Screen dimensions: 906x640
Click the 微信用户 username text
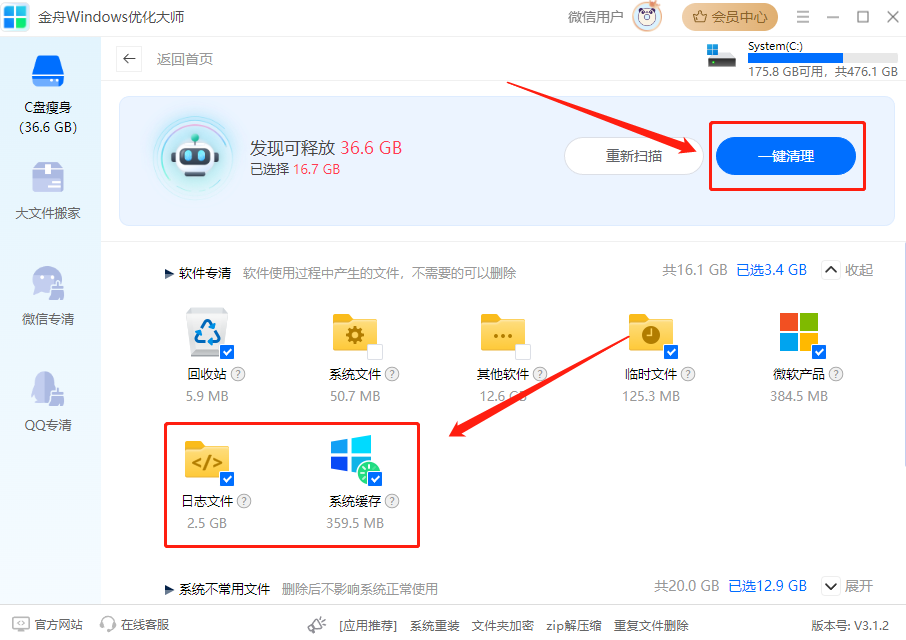[x=596, y=17]
